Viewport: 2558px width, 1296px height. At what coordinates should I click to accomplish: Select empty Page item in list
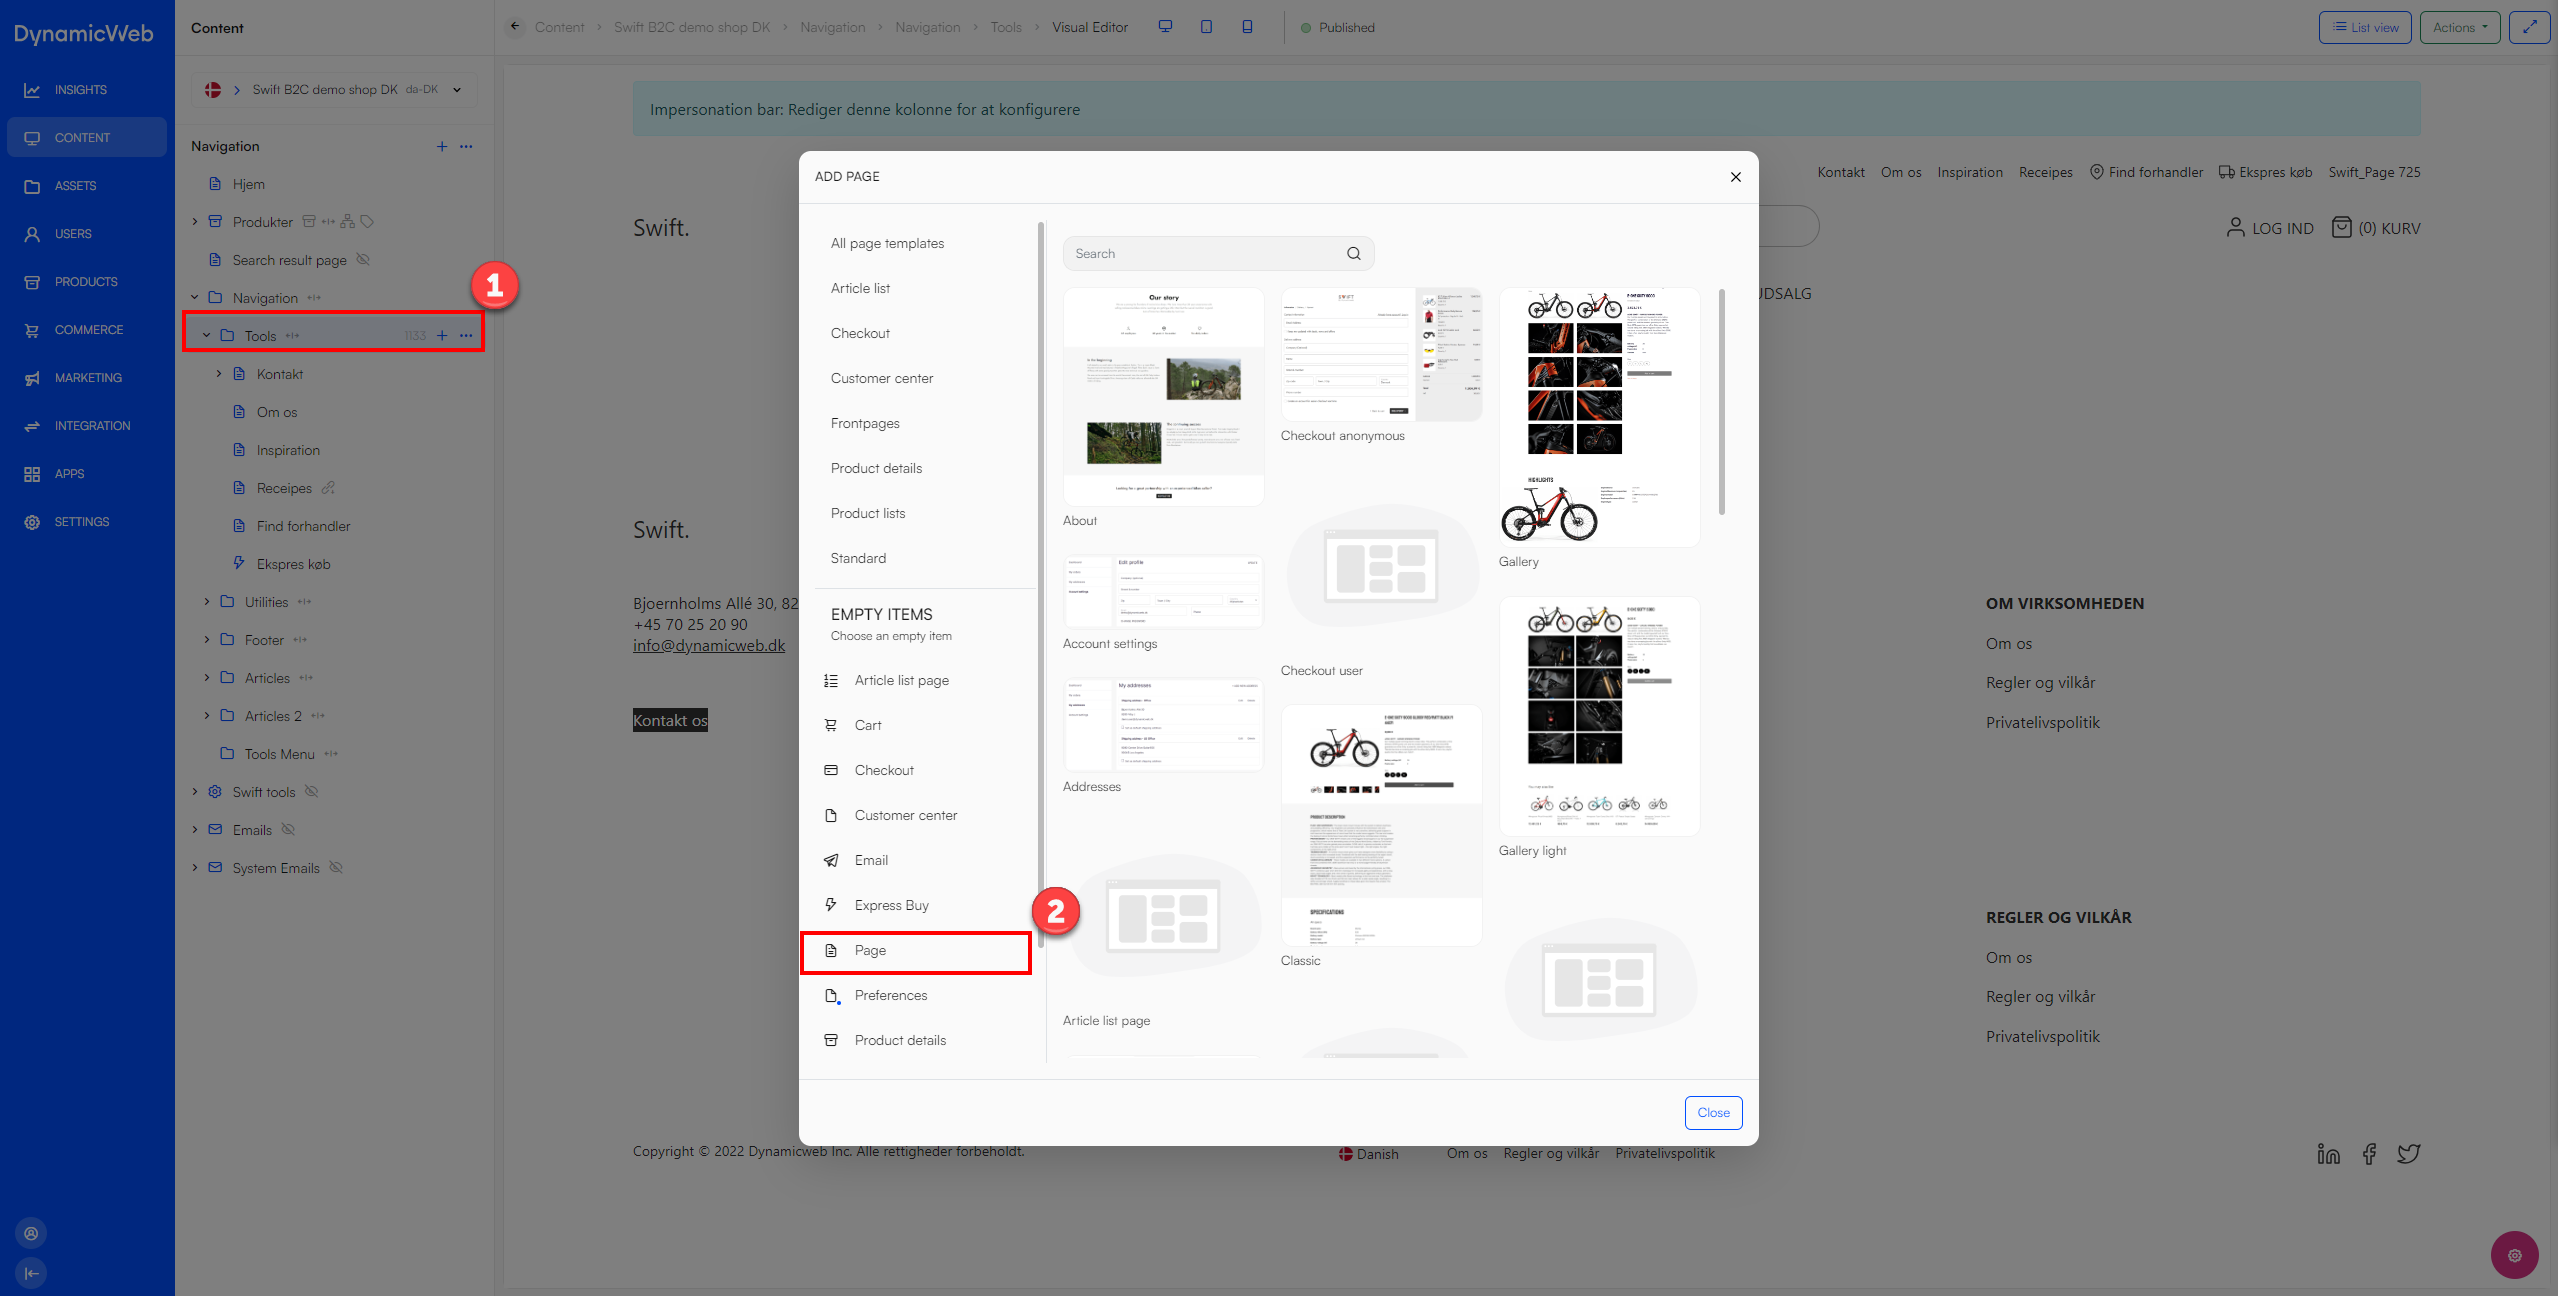[870, 950]
